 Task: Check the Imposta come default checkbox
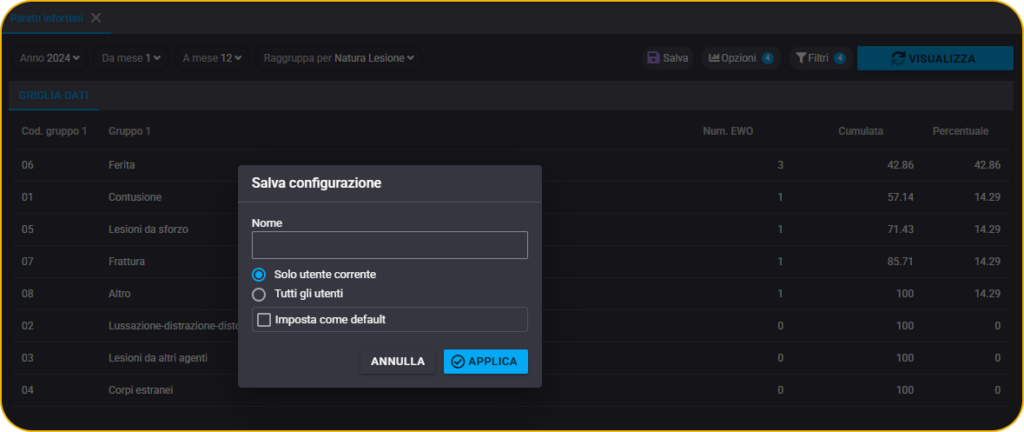click(x=264, y=320)
